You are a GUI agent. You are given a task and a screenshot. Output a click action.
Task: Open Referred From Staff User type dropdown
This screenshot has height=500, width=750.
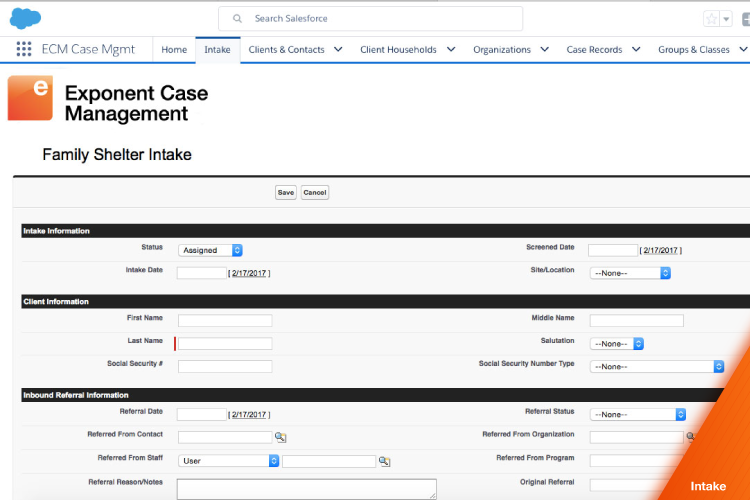pyautogui.click(x=229, y=461)
